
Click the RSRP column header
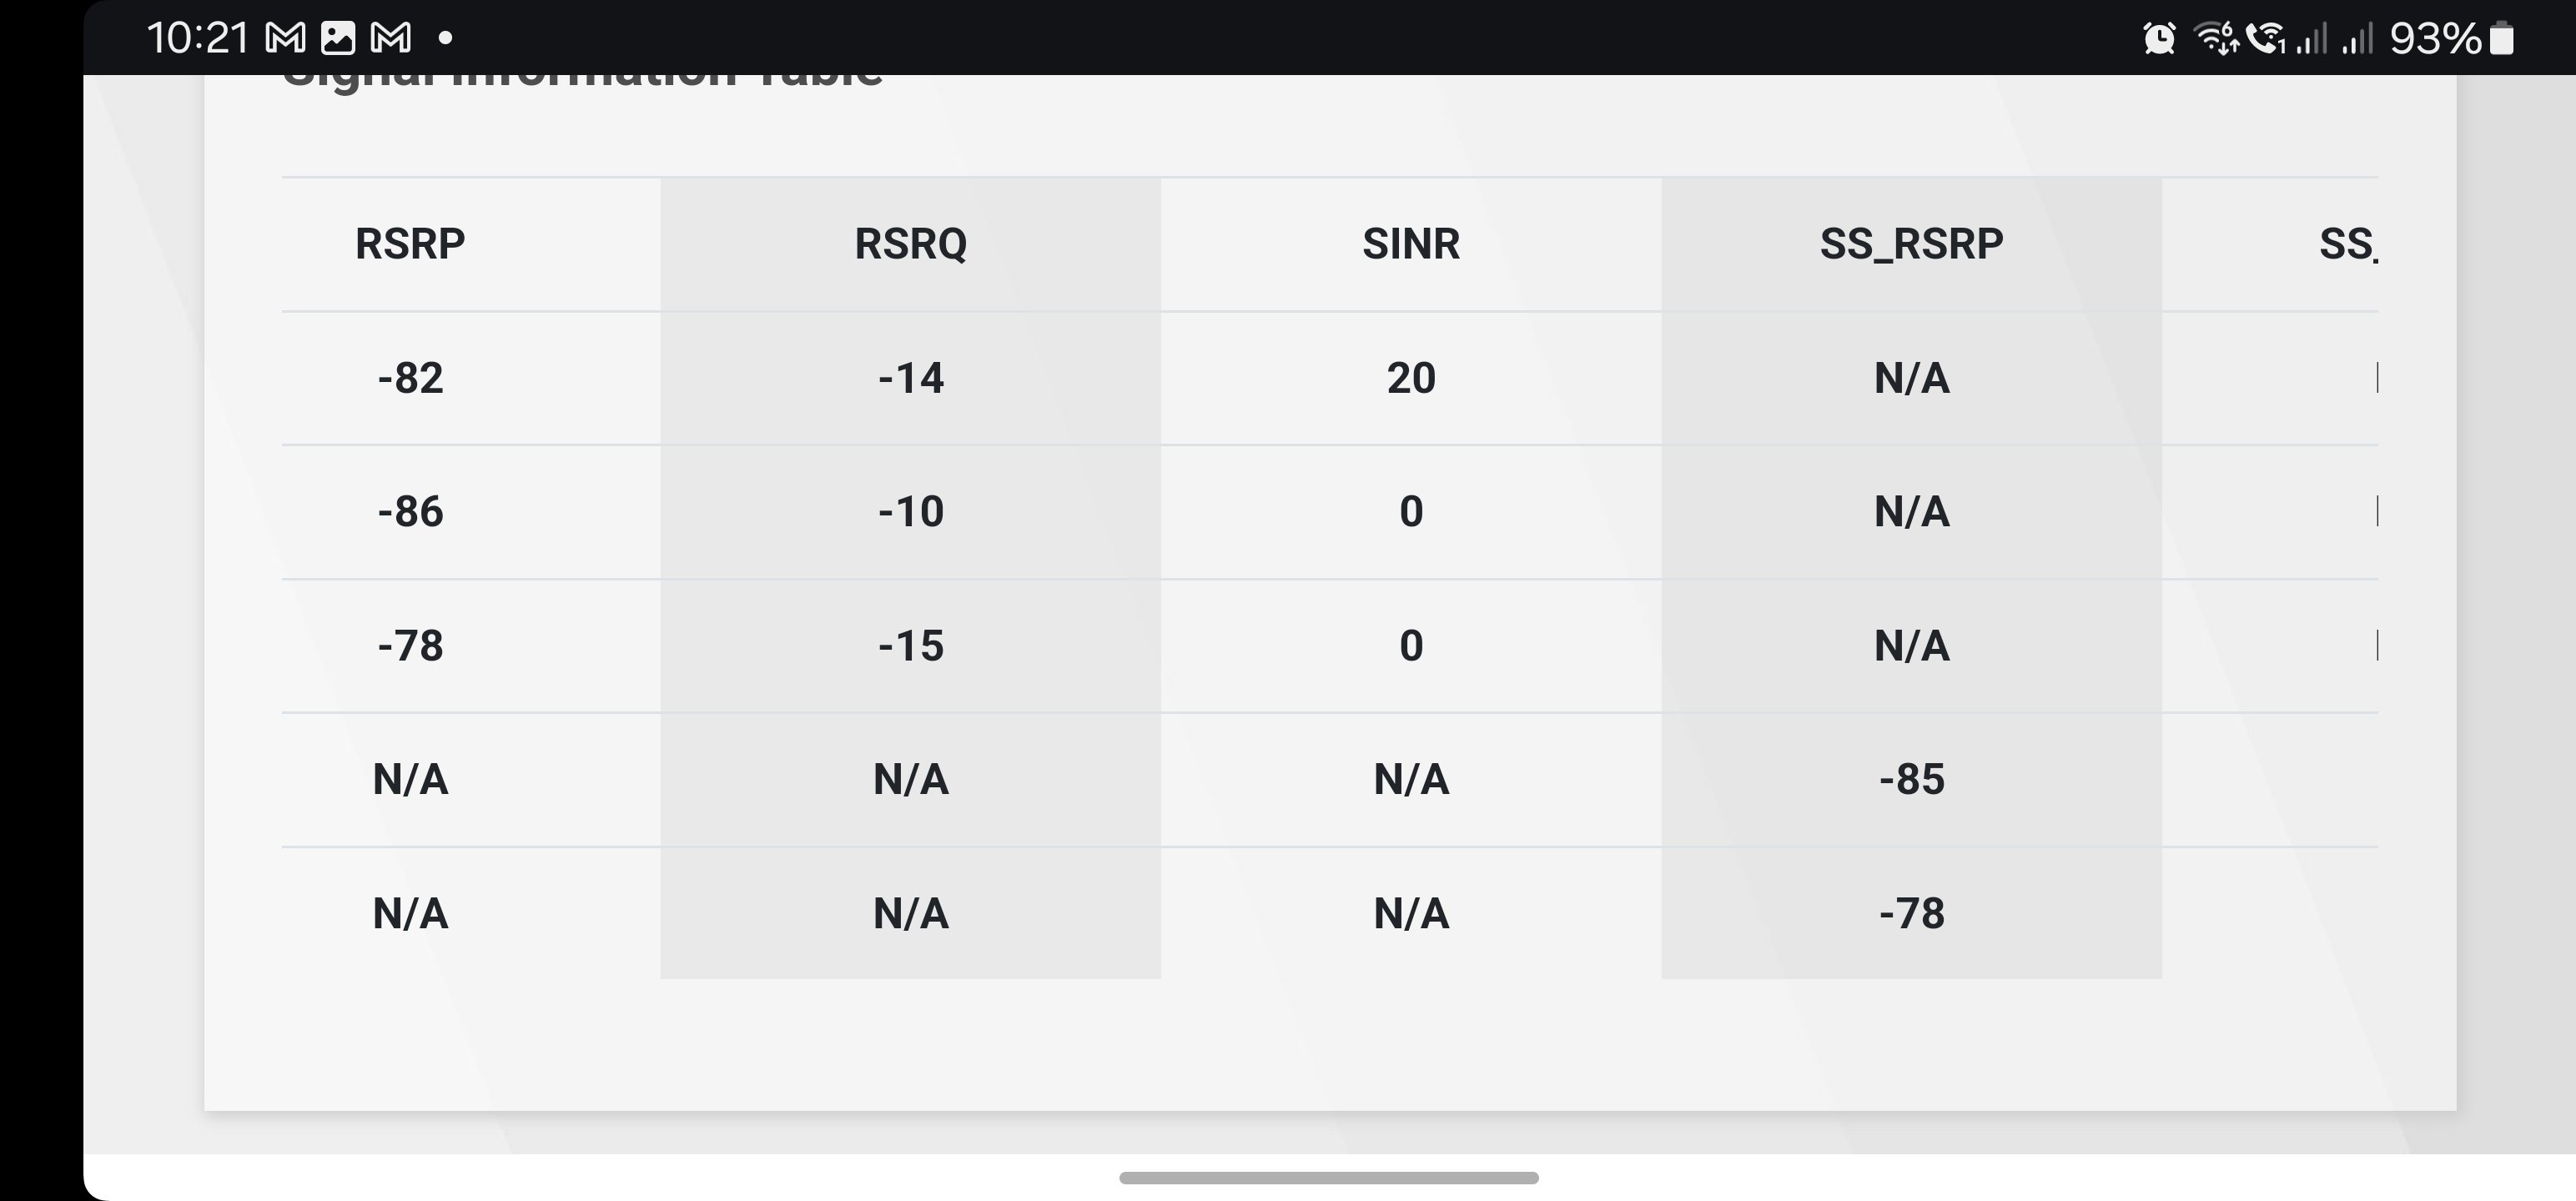pos(410,244)
